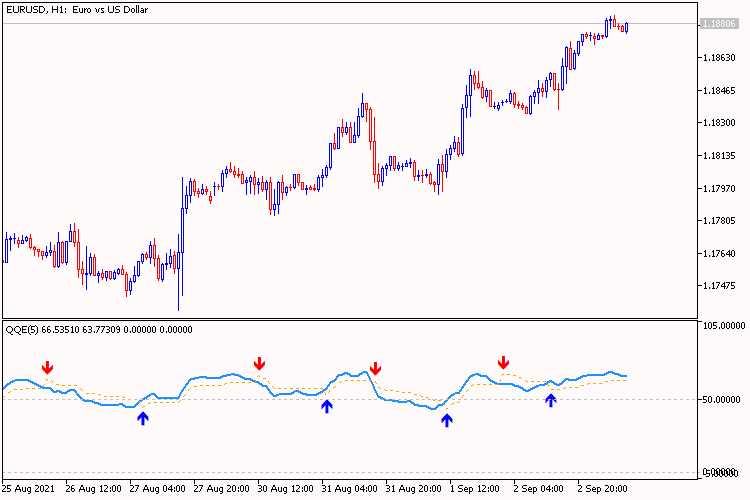Click the 31 Aug 04:00 time label
Image resolution: width=750 pixels, height=500 pixels.
349,490
